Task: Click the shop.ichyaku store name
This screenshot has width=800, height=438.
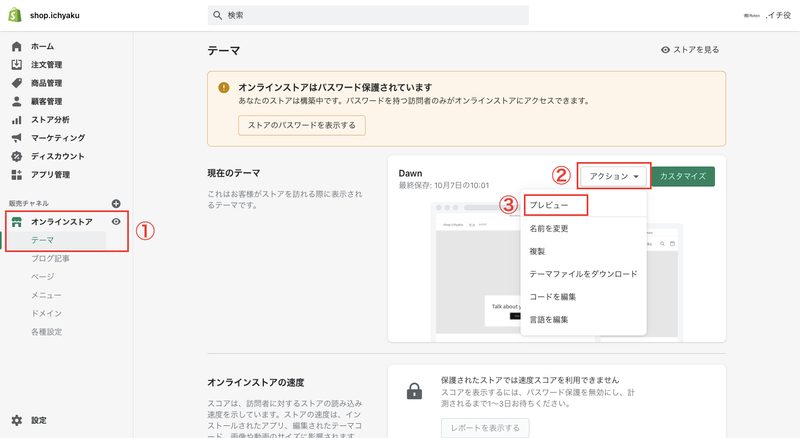Action: pos(55,15)
